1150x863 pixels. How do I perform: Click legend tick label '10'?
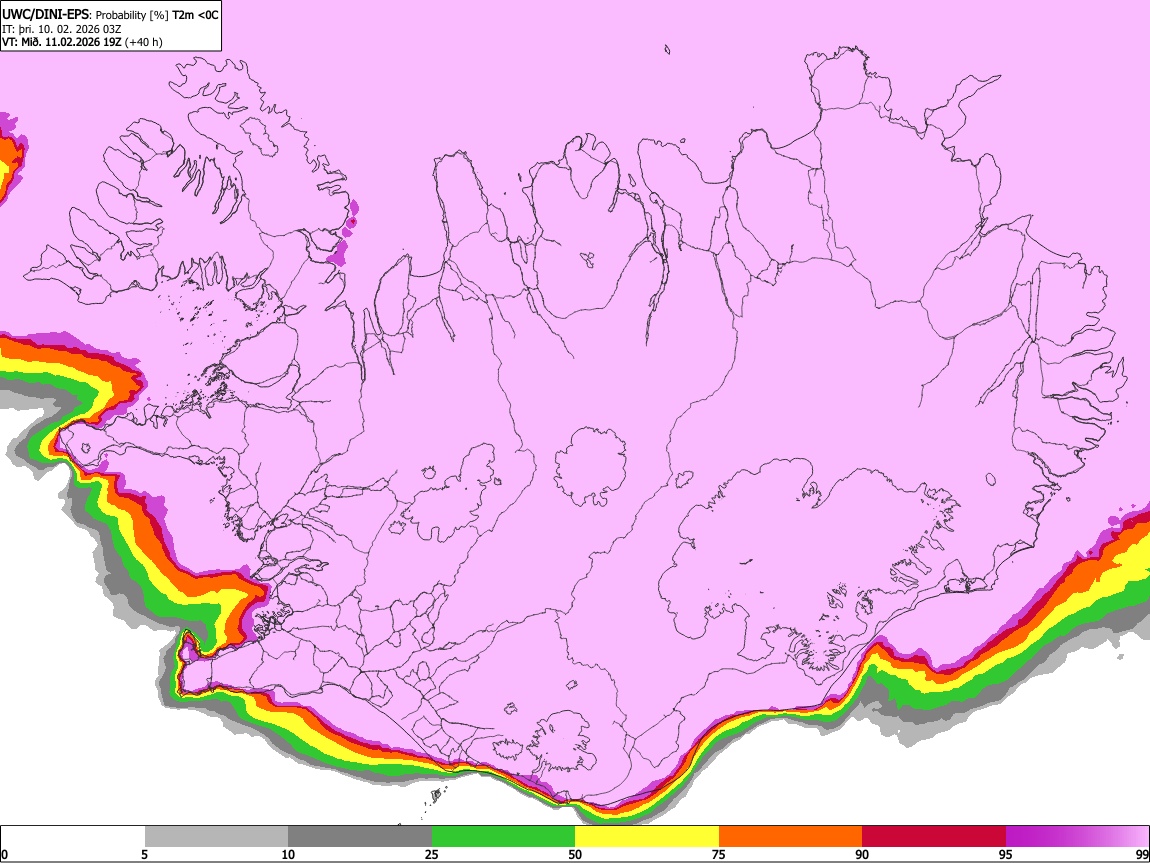(288, 854)
